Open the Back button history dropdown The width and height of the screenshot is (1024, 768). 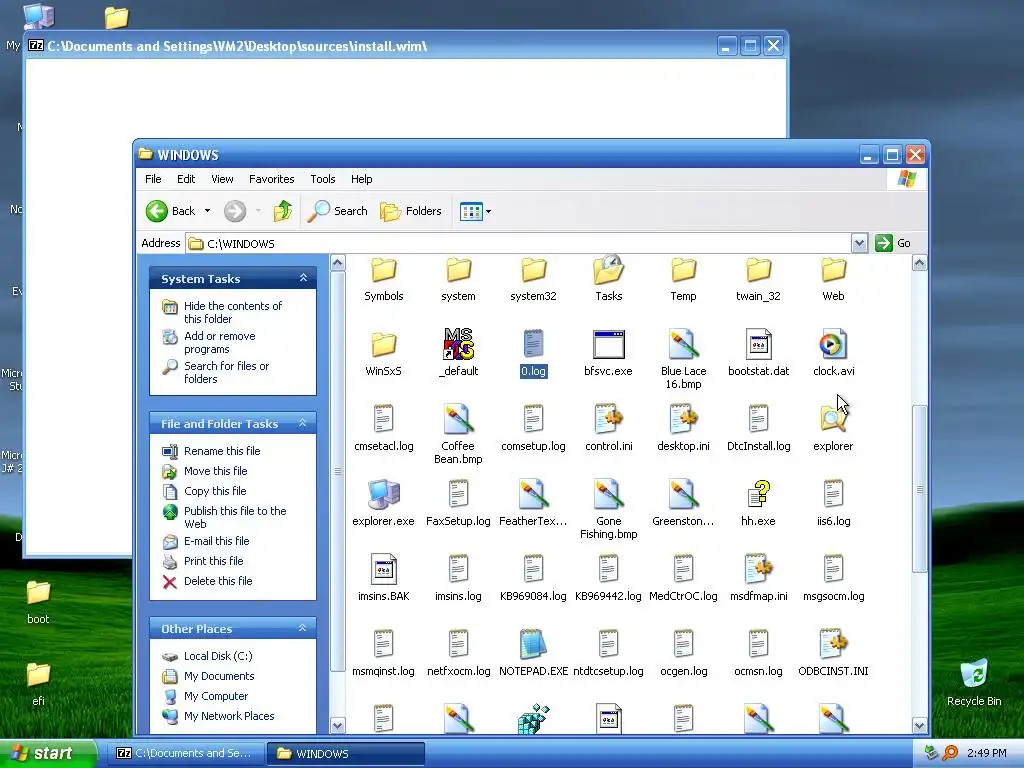pos(208,211)
